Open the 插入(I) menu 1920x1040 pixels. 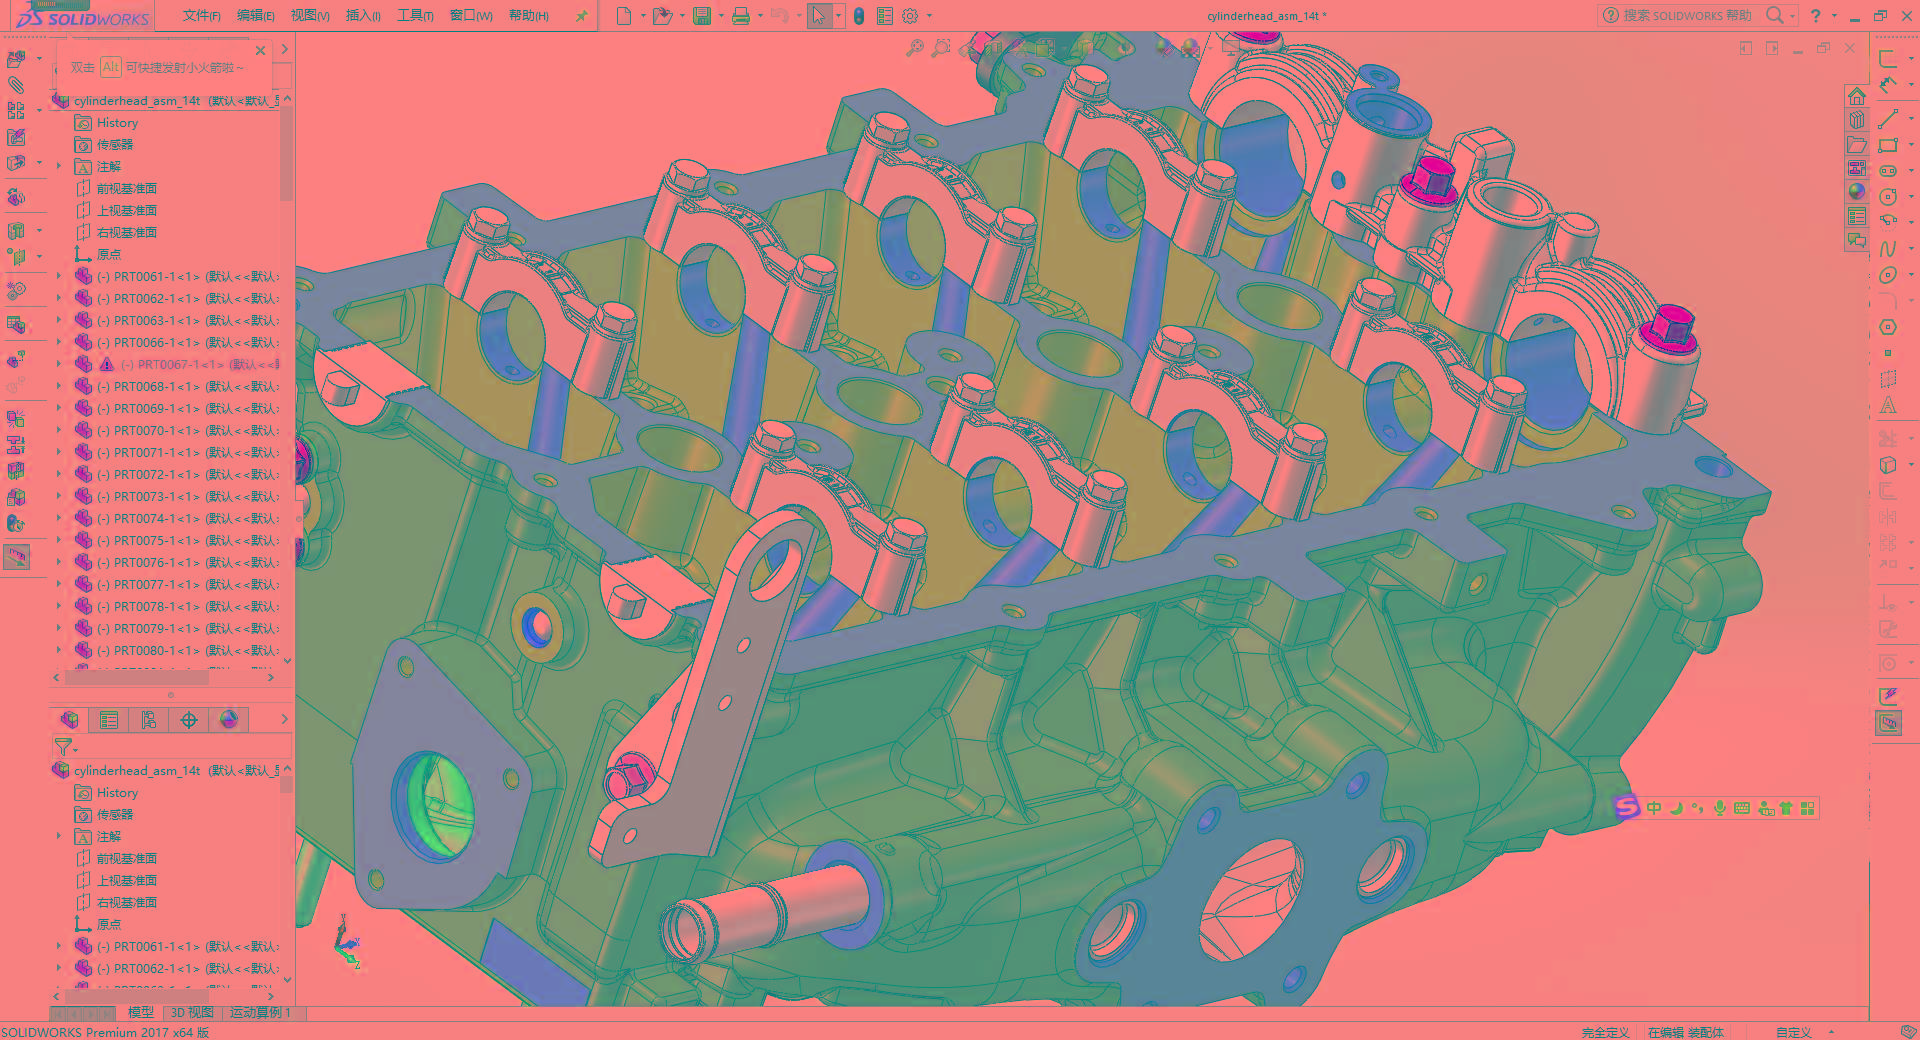tap(363, 16)
